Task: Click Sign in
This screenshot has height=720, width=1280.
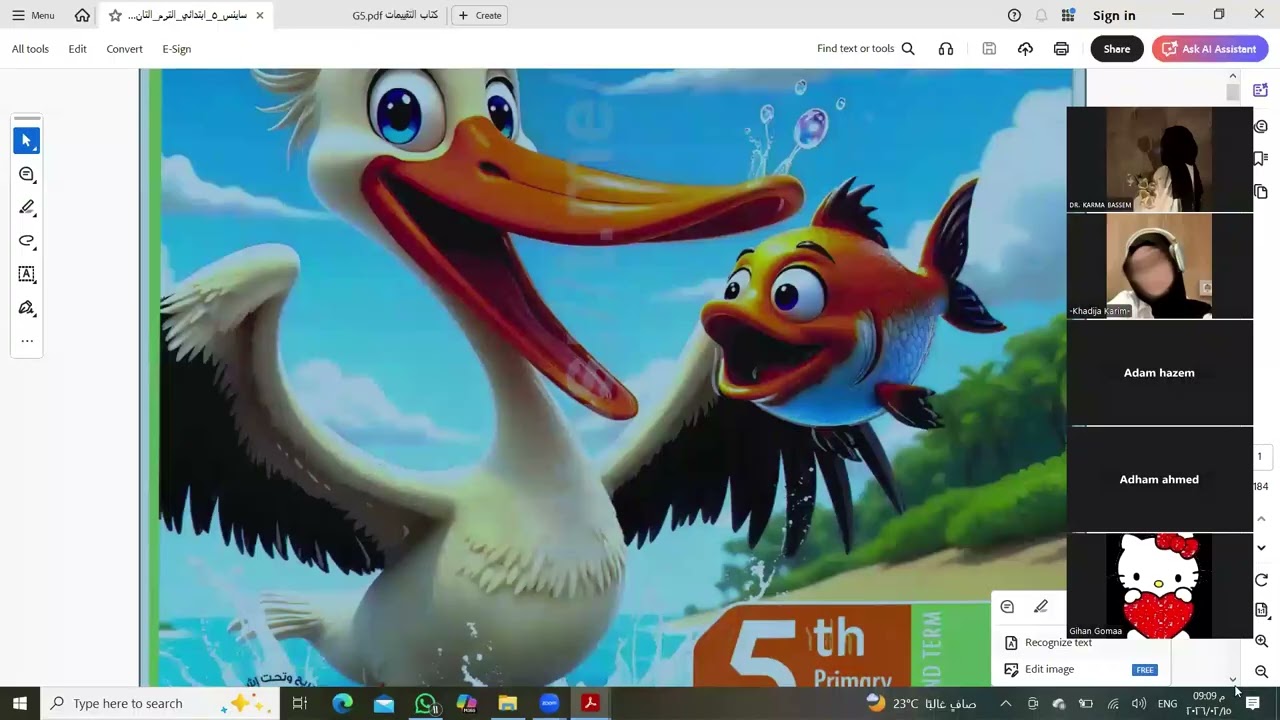Action: tap(1114, 15)
